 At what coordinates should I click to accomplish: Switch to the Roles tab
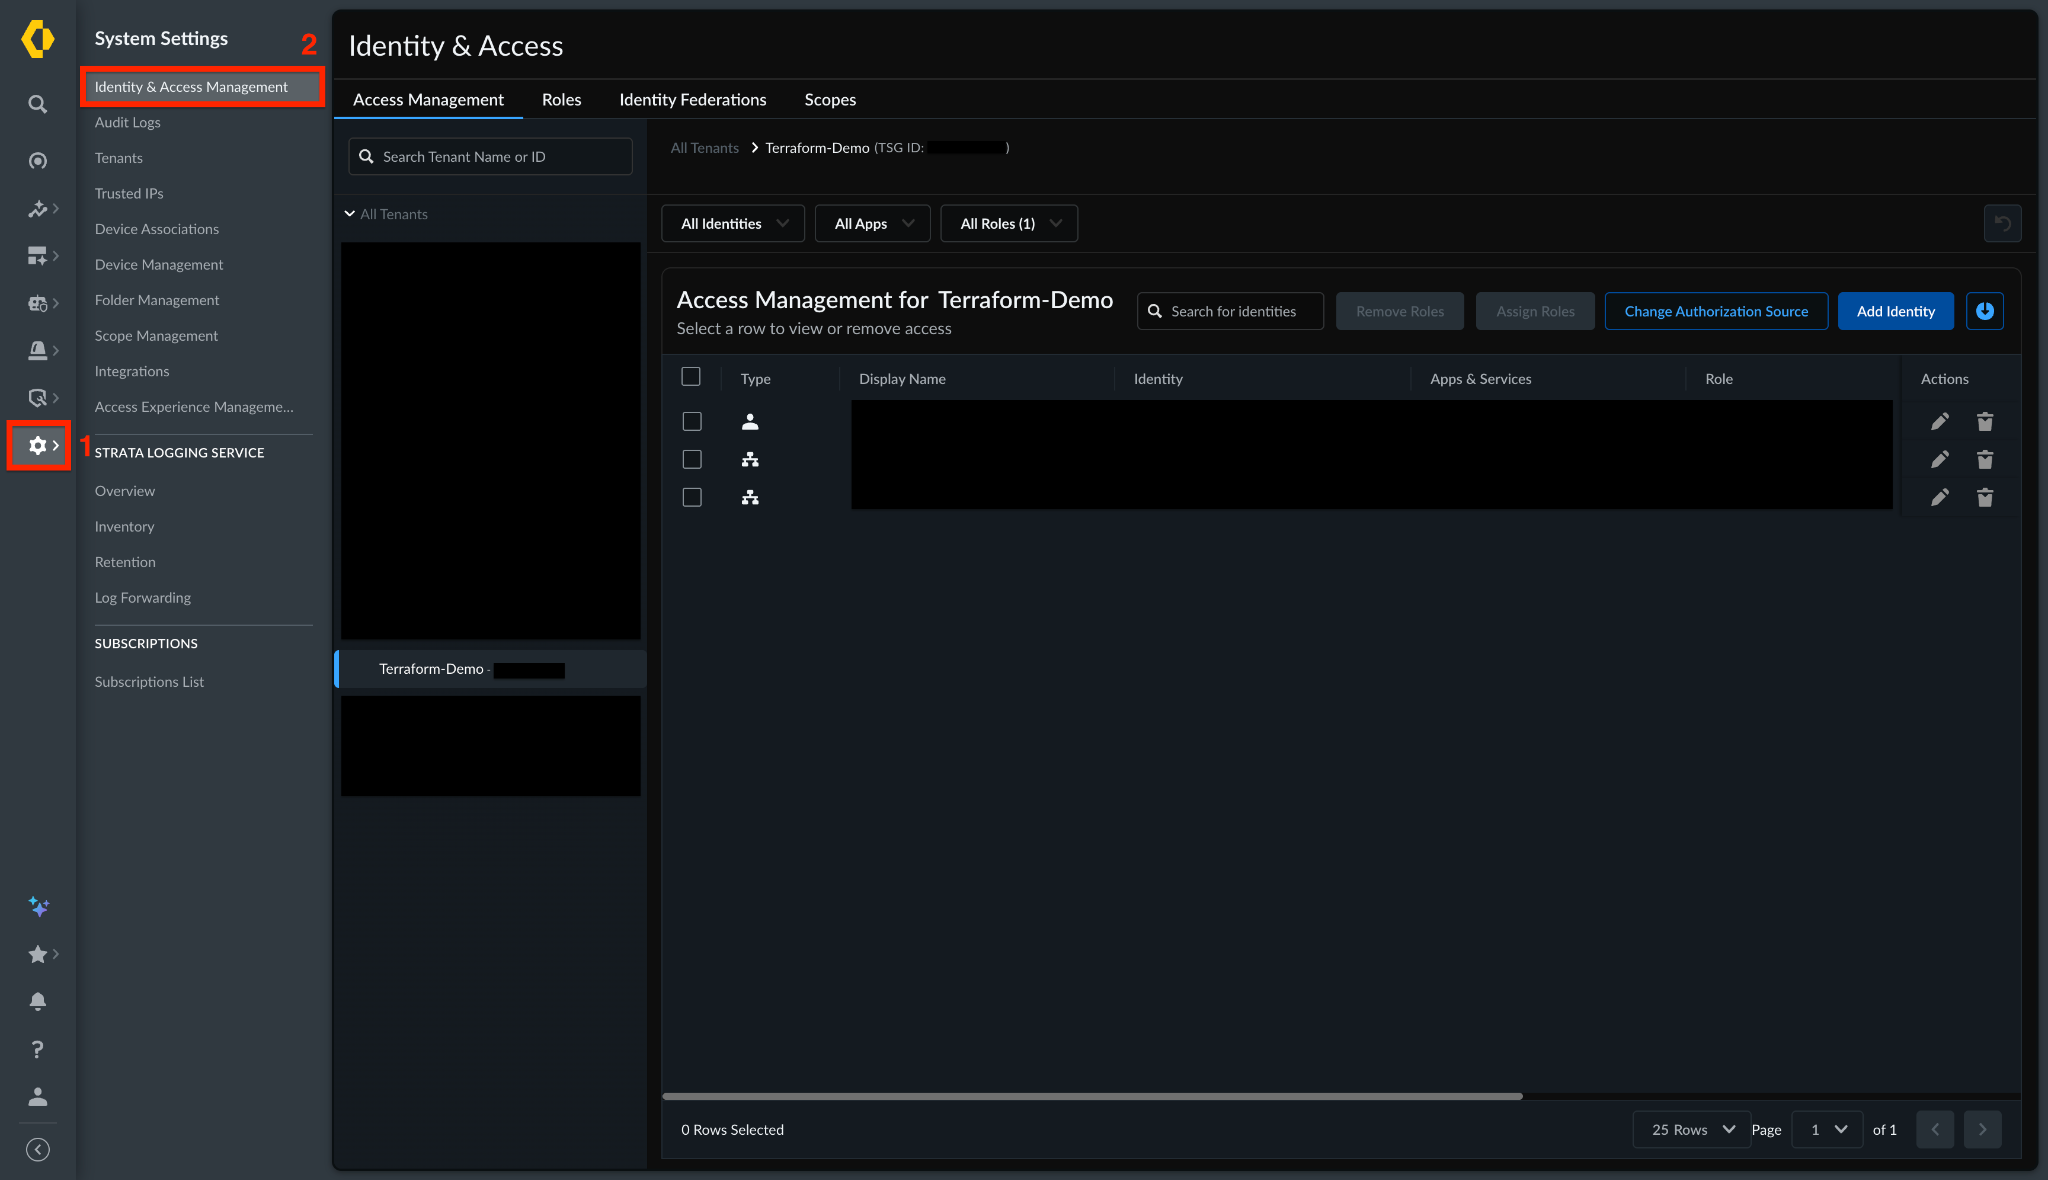562,100
